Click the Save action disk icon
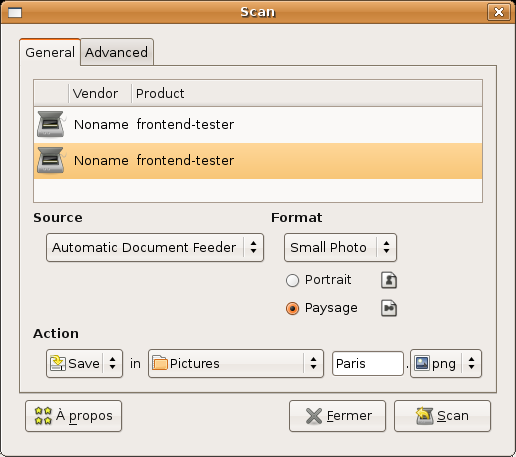This screenshot has width=516, height=457. [x=58, y=363]
